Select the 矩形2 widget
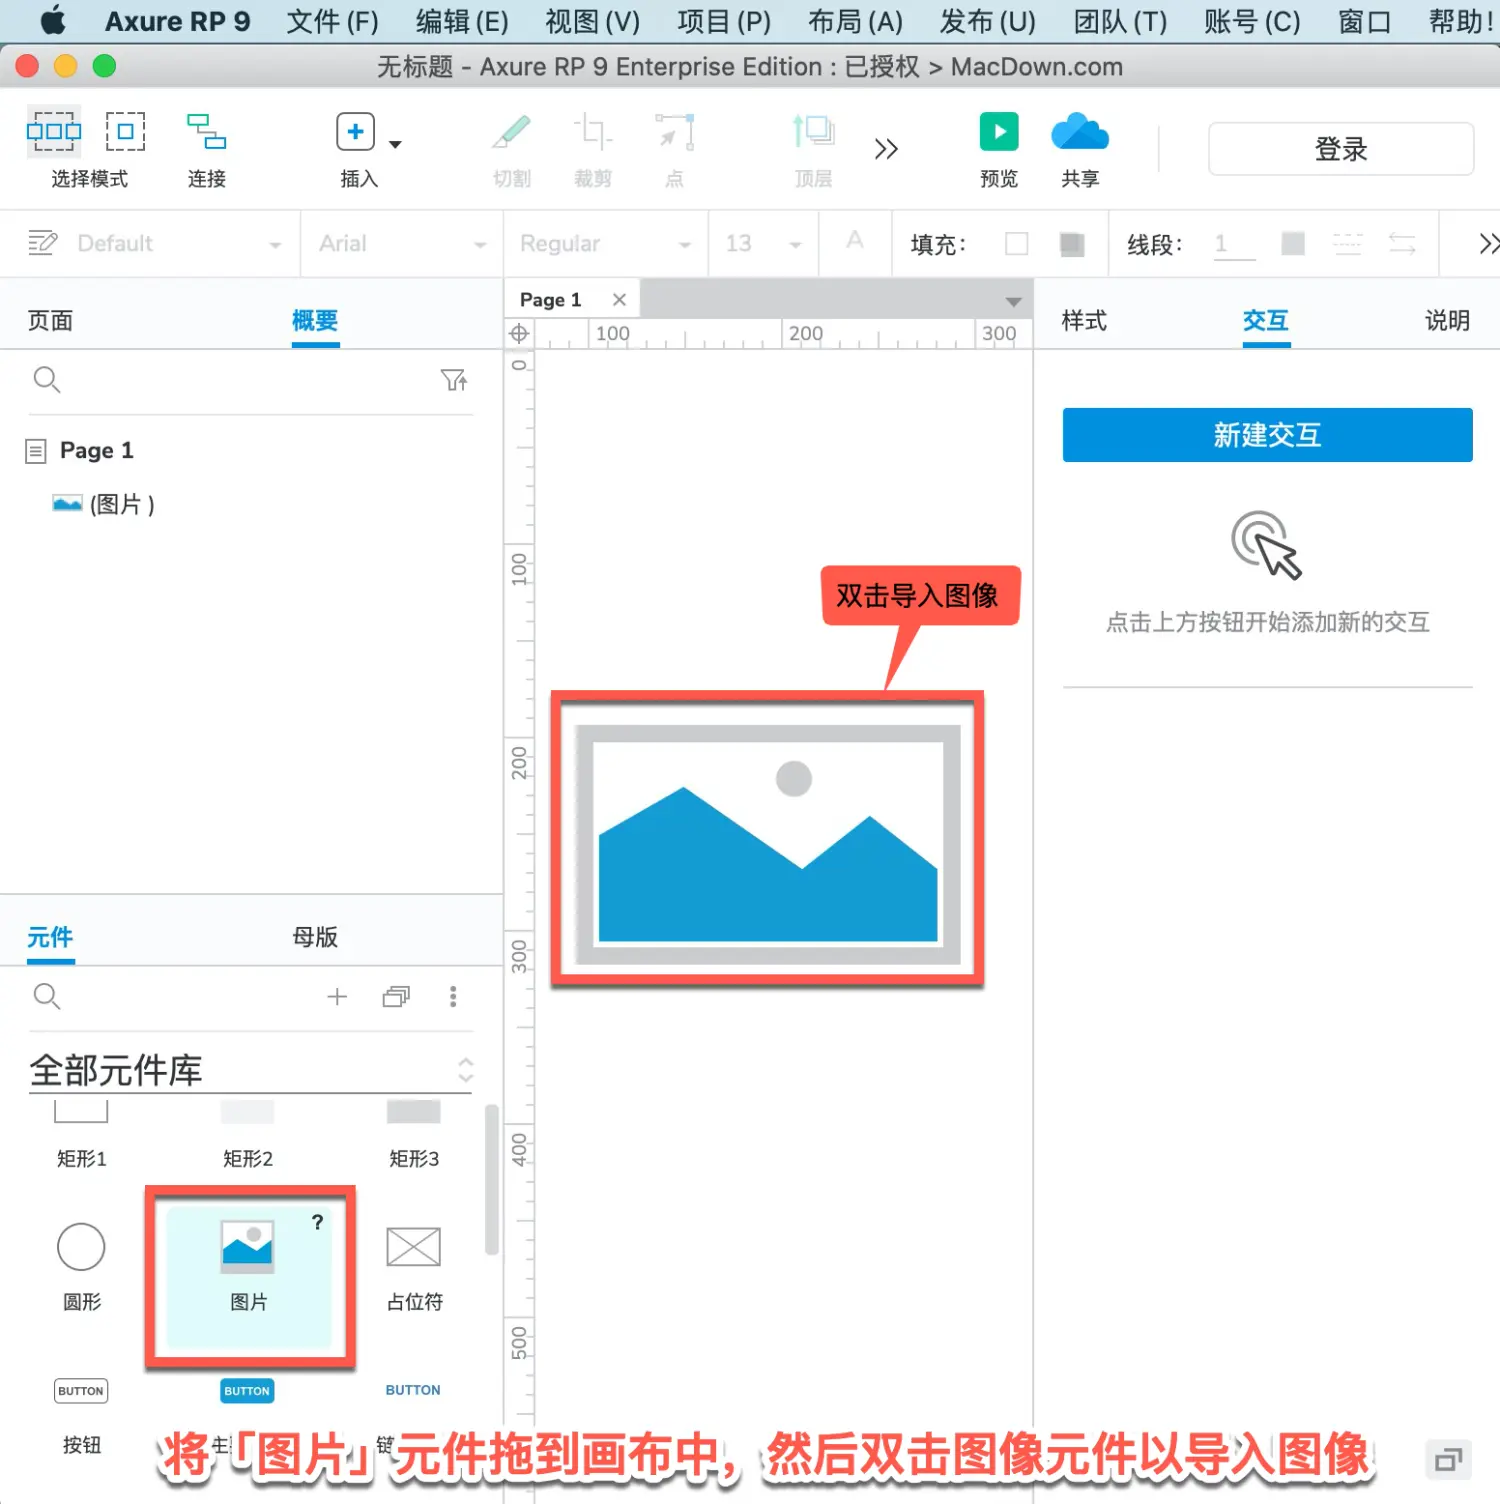 (x=248, y=1135)
